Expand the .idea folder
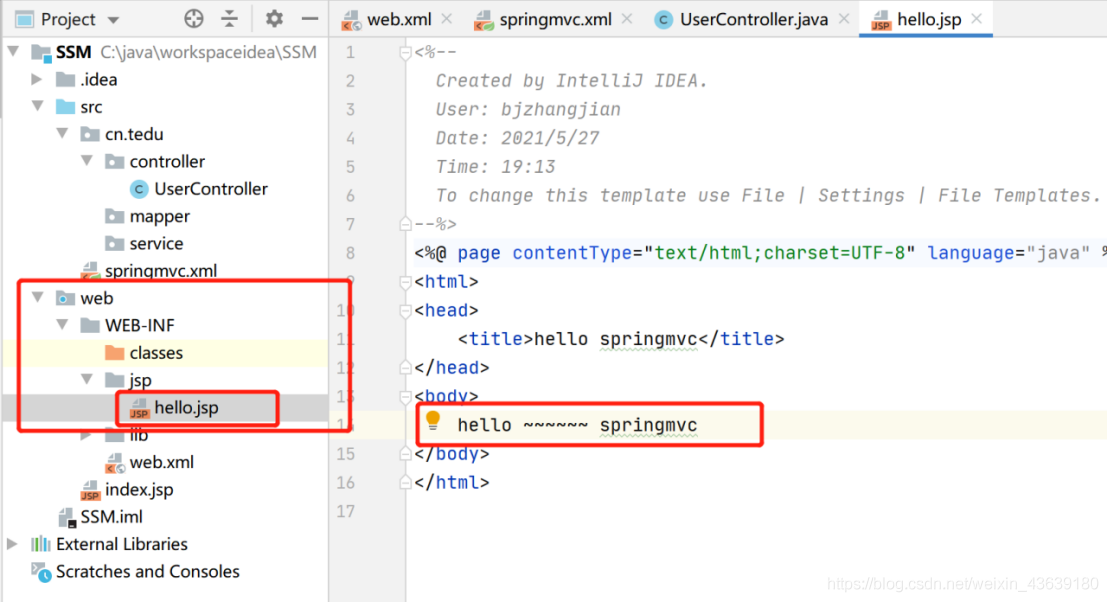This screenshot has height=602, width=1108. coord(37,79)
